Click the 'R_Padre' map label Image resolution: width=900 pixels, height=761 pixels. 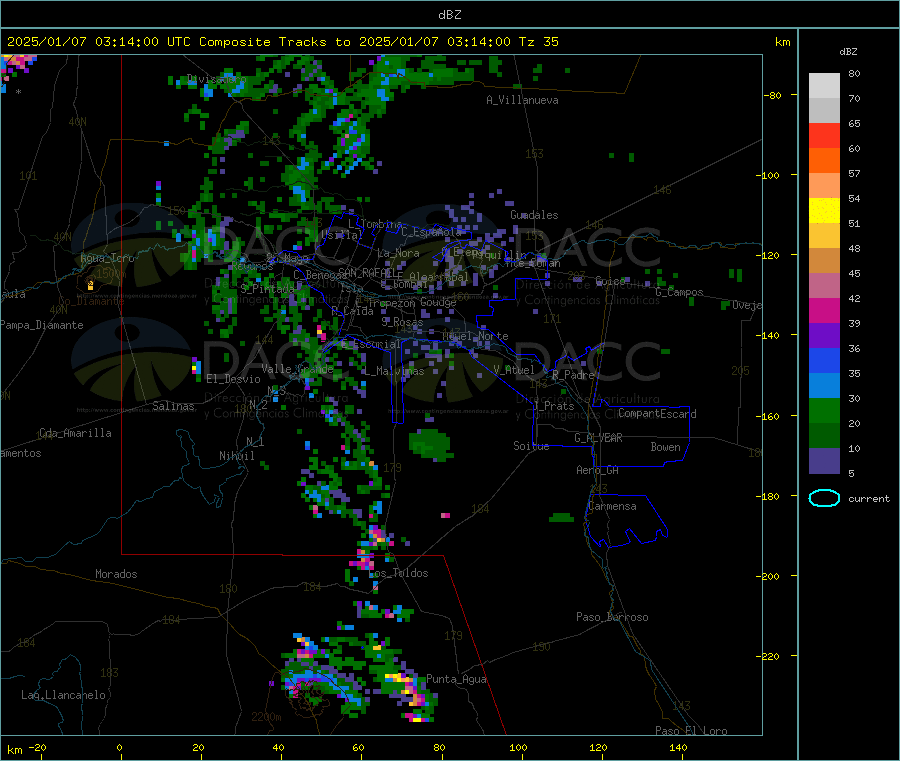point(573,375)
